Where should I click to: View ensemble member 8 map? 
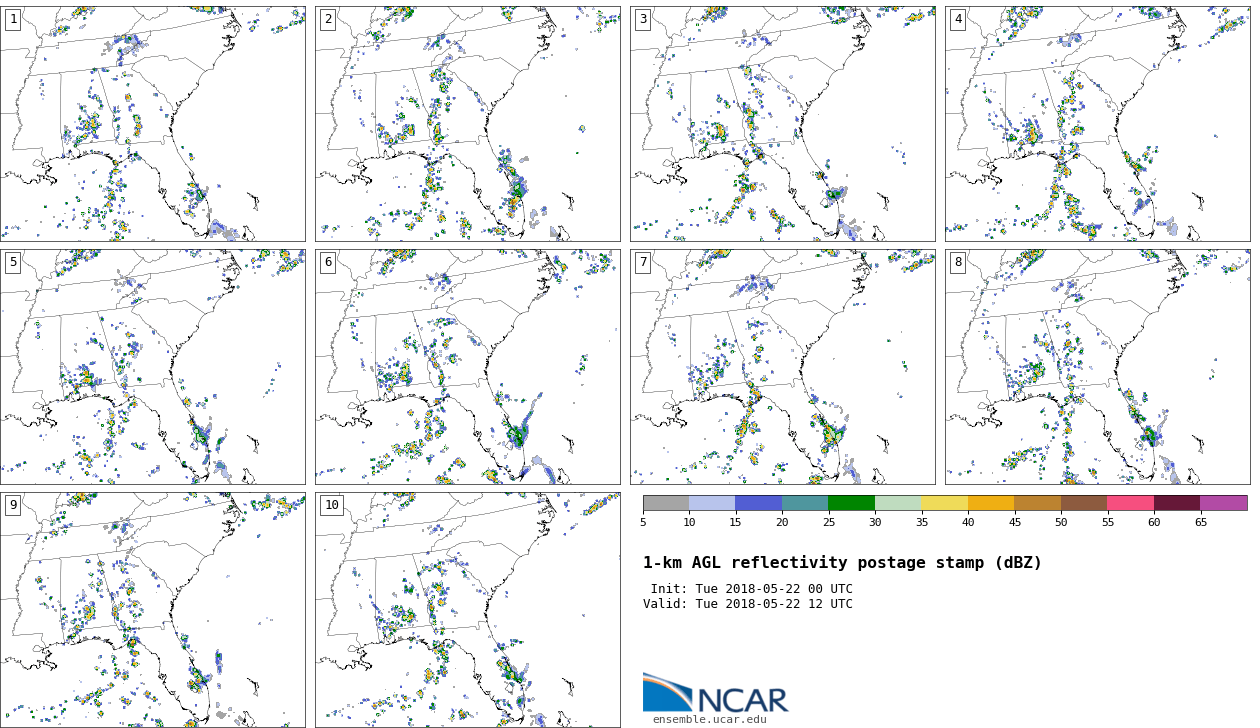click(1097, 367)
